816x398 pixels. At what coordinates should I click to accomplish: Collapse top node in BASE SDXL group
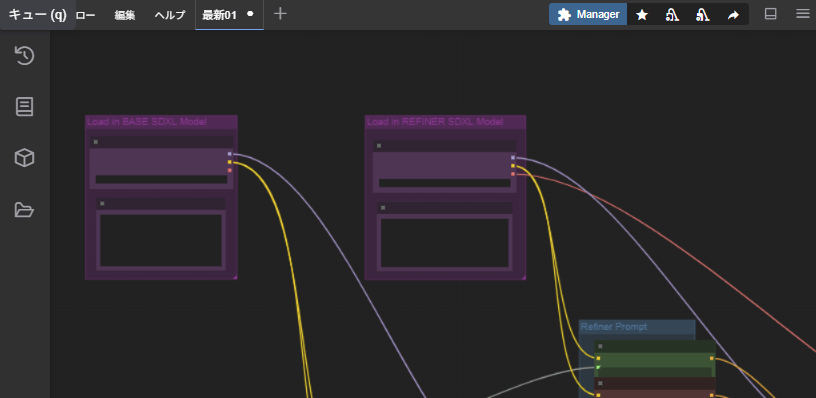(x=96, y=142)
